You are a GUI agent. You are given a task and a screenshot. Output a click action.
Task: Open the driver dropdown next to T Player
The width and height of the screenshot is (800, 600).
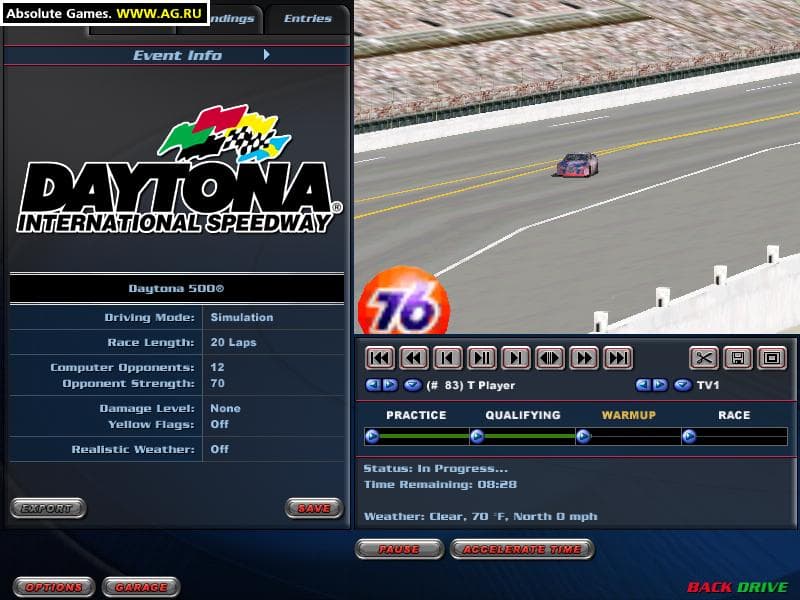[x=412, y=385]
